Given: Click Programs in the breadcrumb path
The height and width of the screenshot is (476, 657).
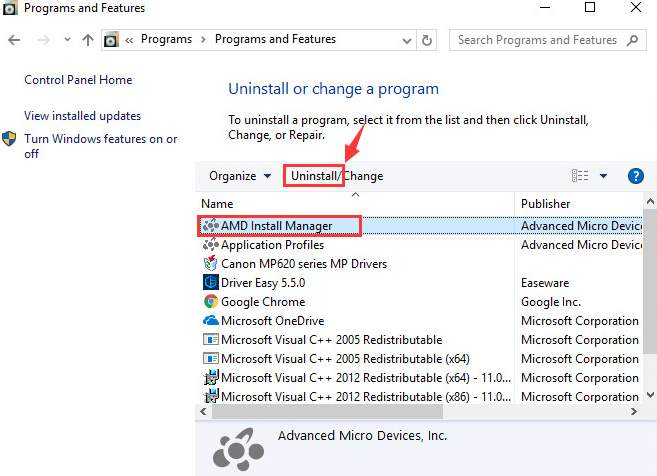Looking at the screenshot, I should [x=166, y=39].
